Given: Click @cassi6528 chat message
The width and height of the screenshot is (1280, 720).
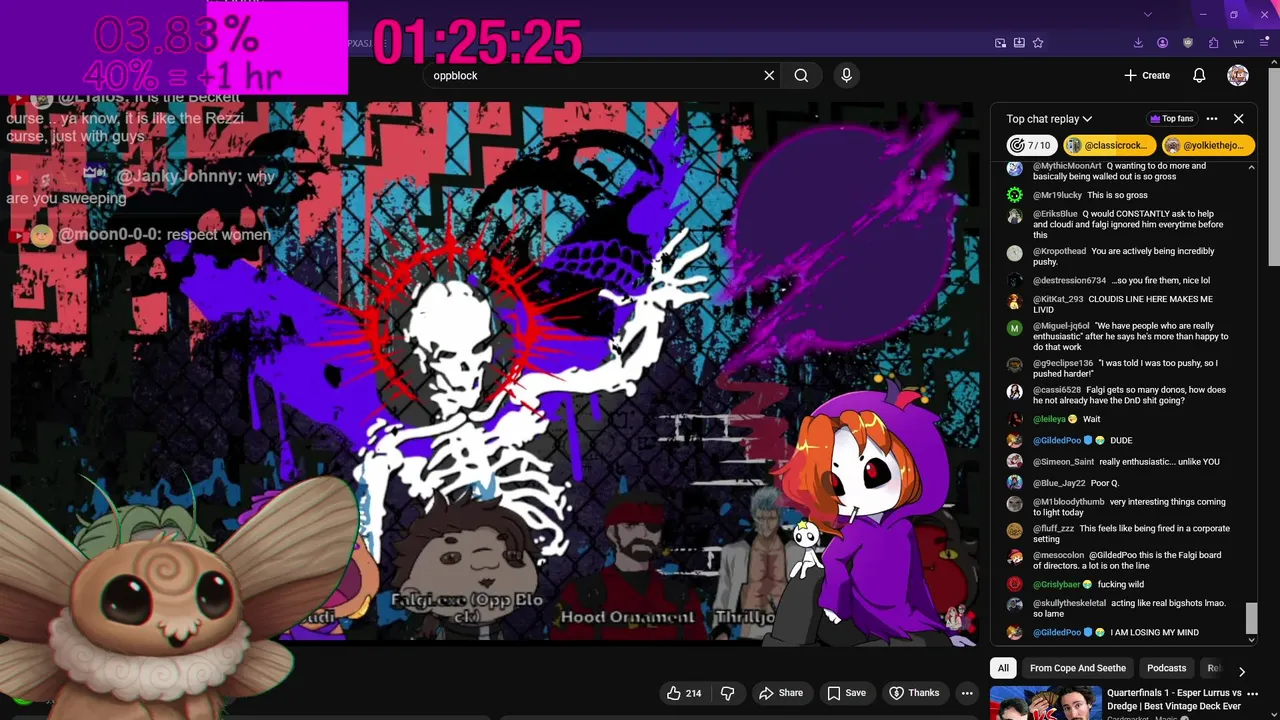Looking at the screenshot, I should [1129, 395].
